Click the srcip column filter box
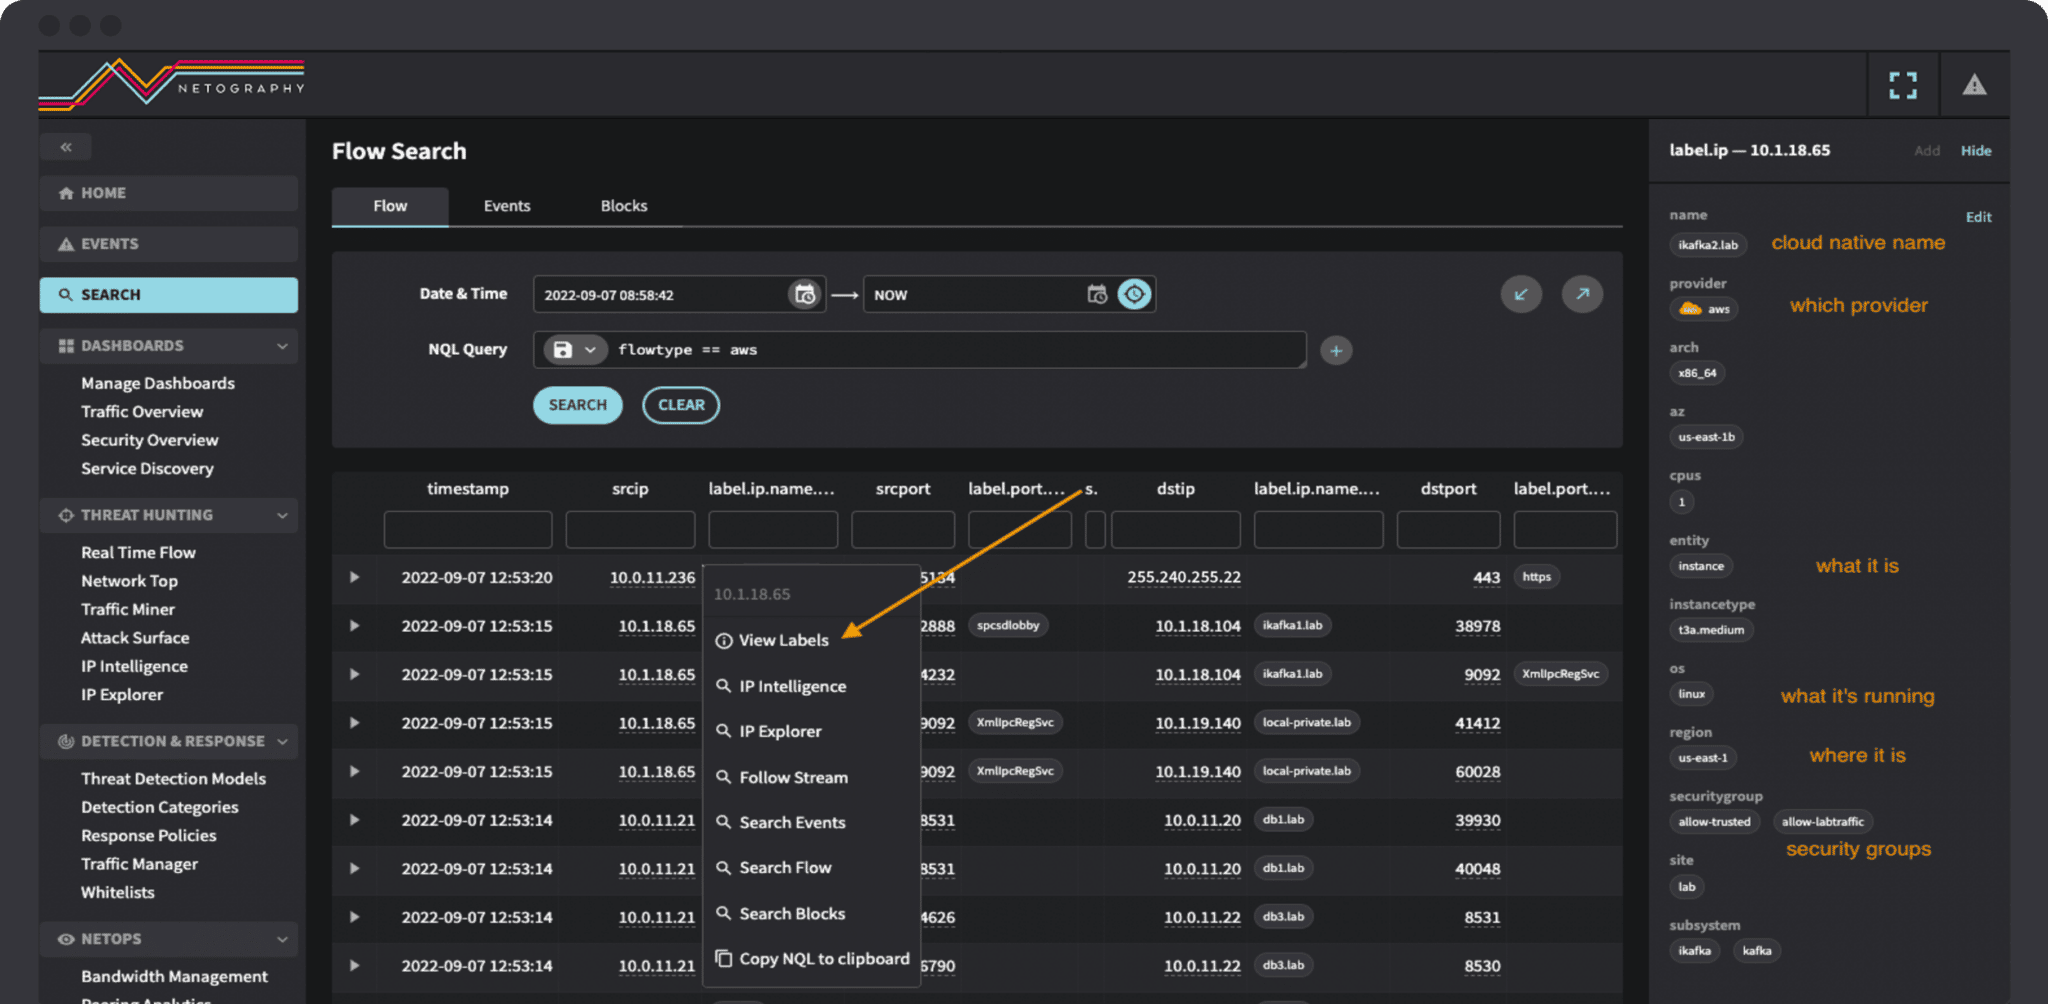The height and width of the screenshot is (1004, 2048). point(630,529)
